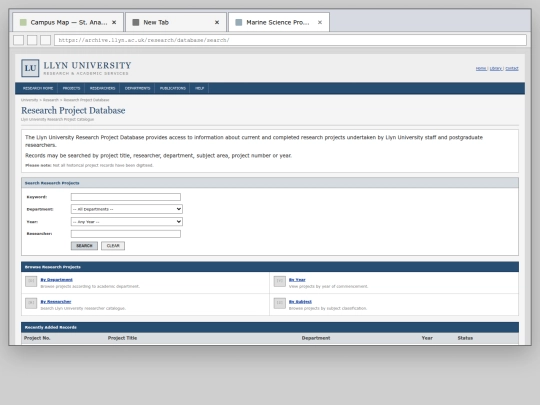Switch to the New Tab tab
The image size is (540, 405).
(x=176, y=22)
